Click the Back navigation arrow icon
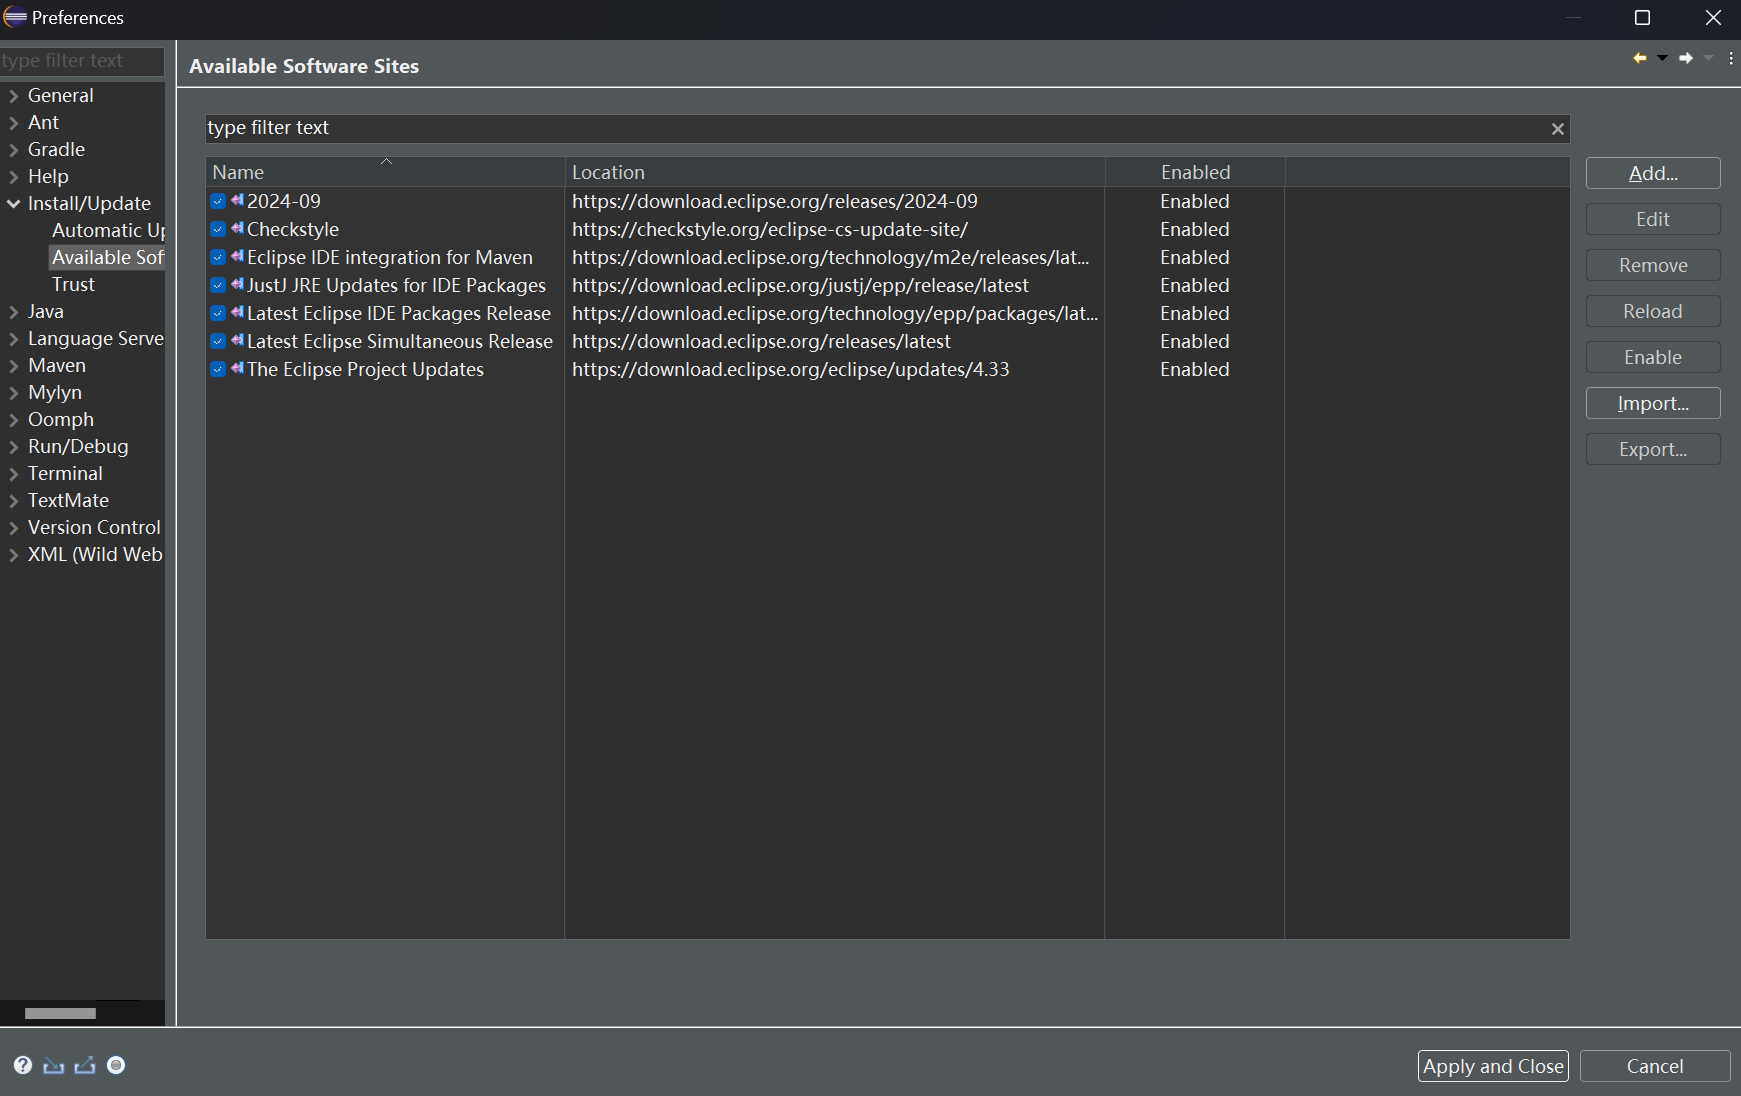Image resolution: width=1741 pixels, height=1096 pixels. [x=1640, y=58]
